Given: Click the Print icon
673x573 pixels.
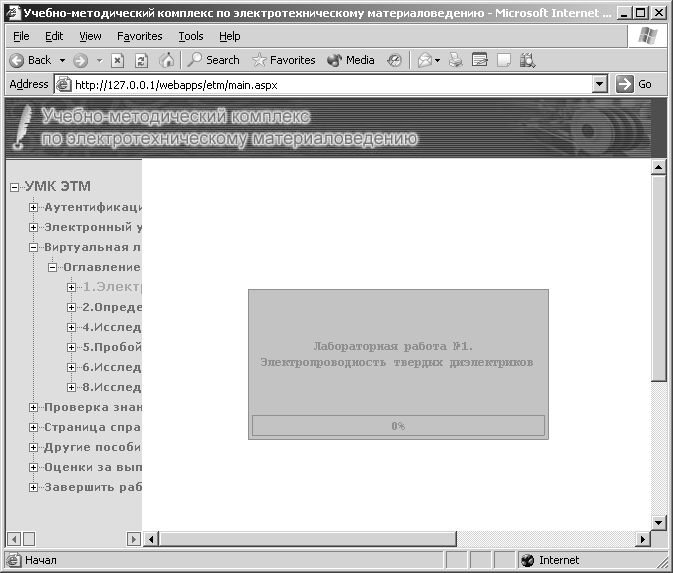Looking at the screenshot, I should 455,61.
